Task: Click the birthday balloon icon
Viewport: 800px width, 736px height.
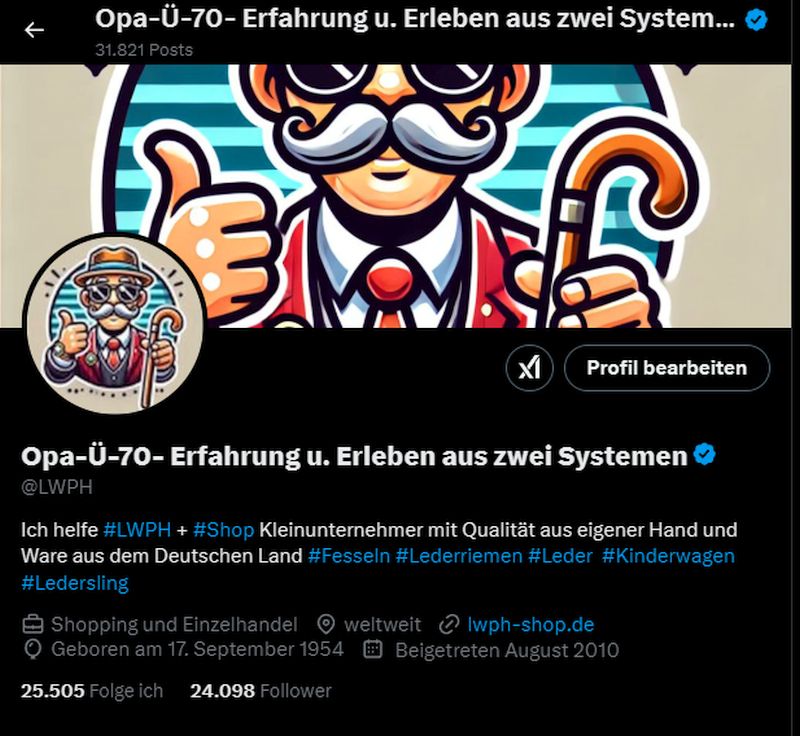Action: click(x=33, y=650)
